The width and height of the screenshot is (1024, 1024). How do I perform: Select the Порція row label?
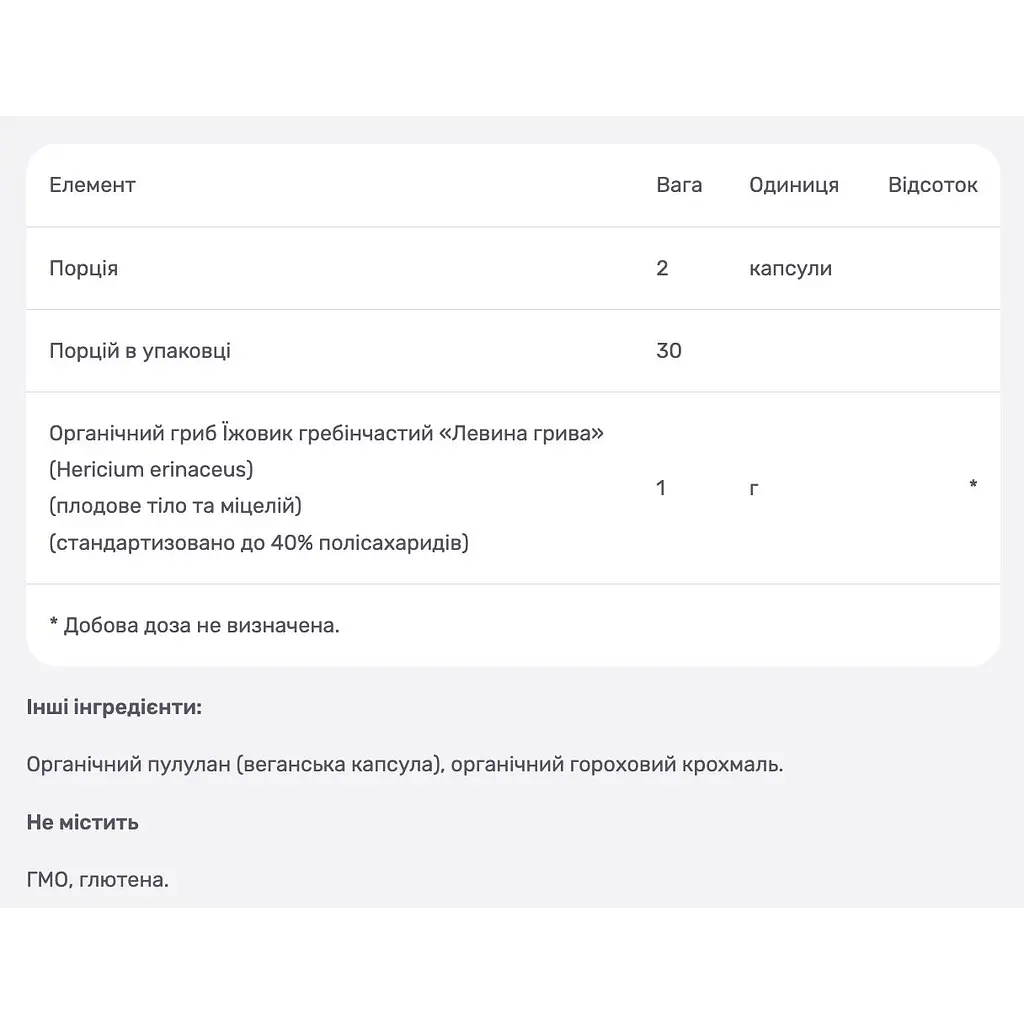tap(84, 268)
